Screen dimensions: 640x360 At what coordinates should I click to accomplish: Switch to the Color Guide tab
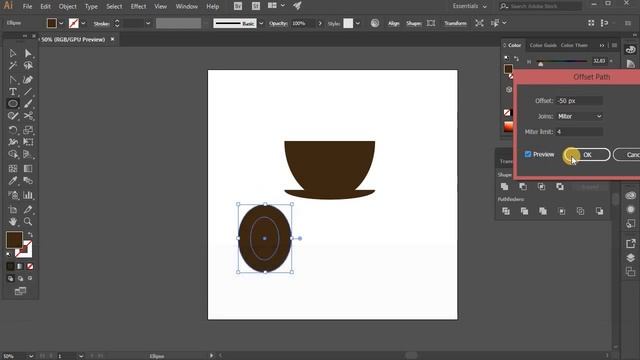[543, 45]
